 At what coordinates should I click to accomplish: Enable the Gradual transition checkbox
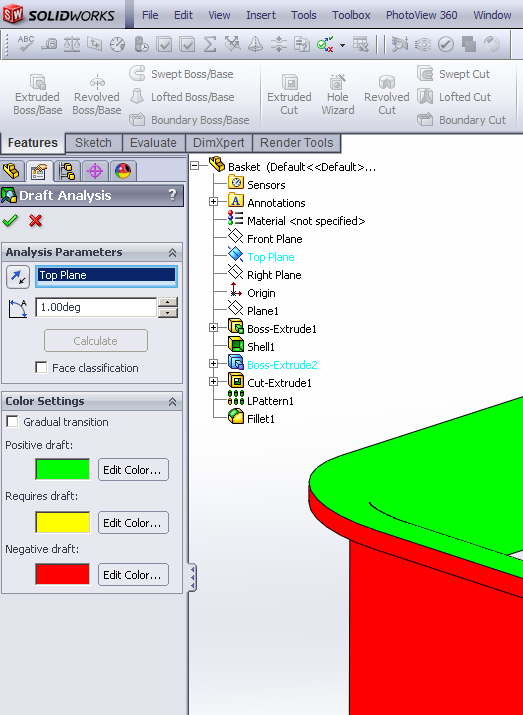point(12,422)
